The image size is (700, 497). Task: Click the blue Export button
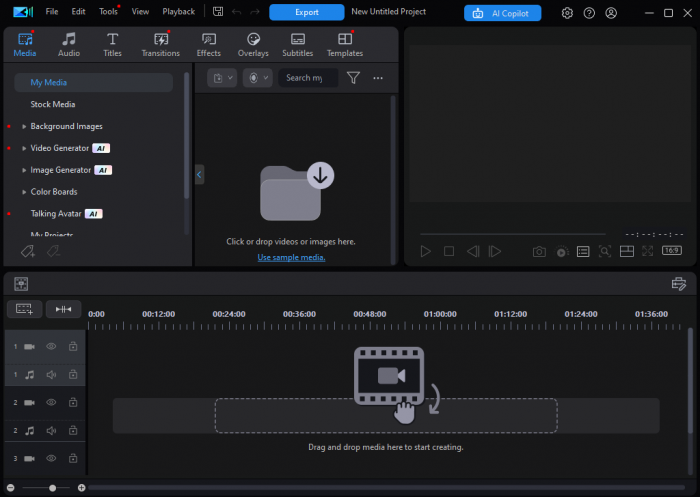tap(306, 13)
